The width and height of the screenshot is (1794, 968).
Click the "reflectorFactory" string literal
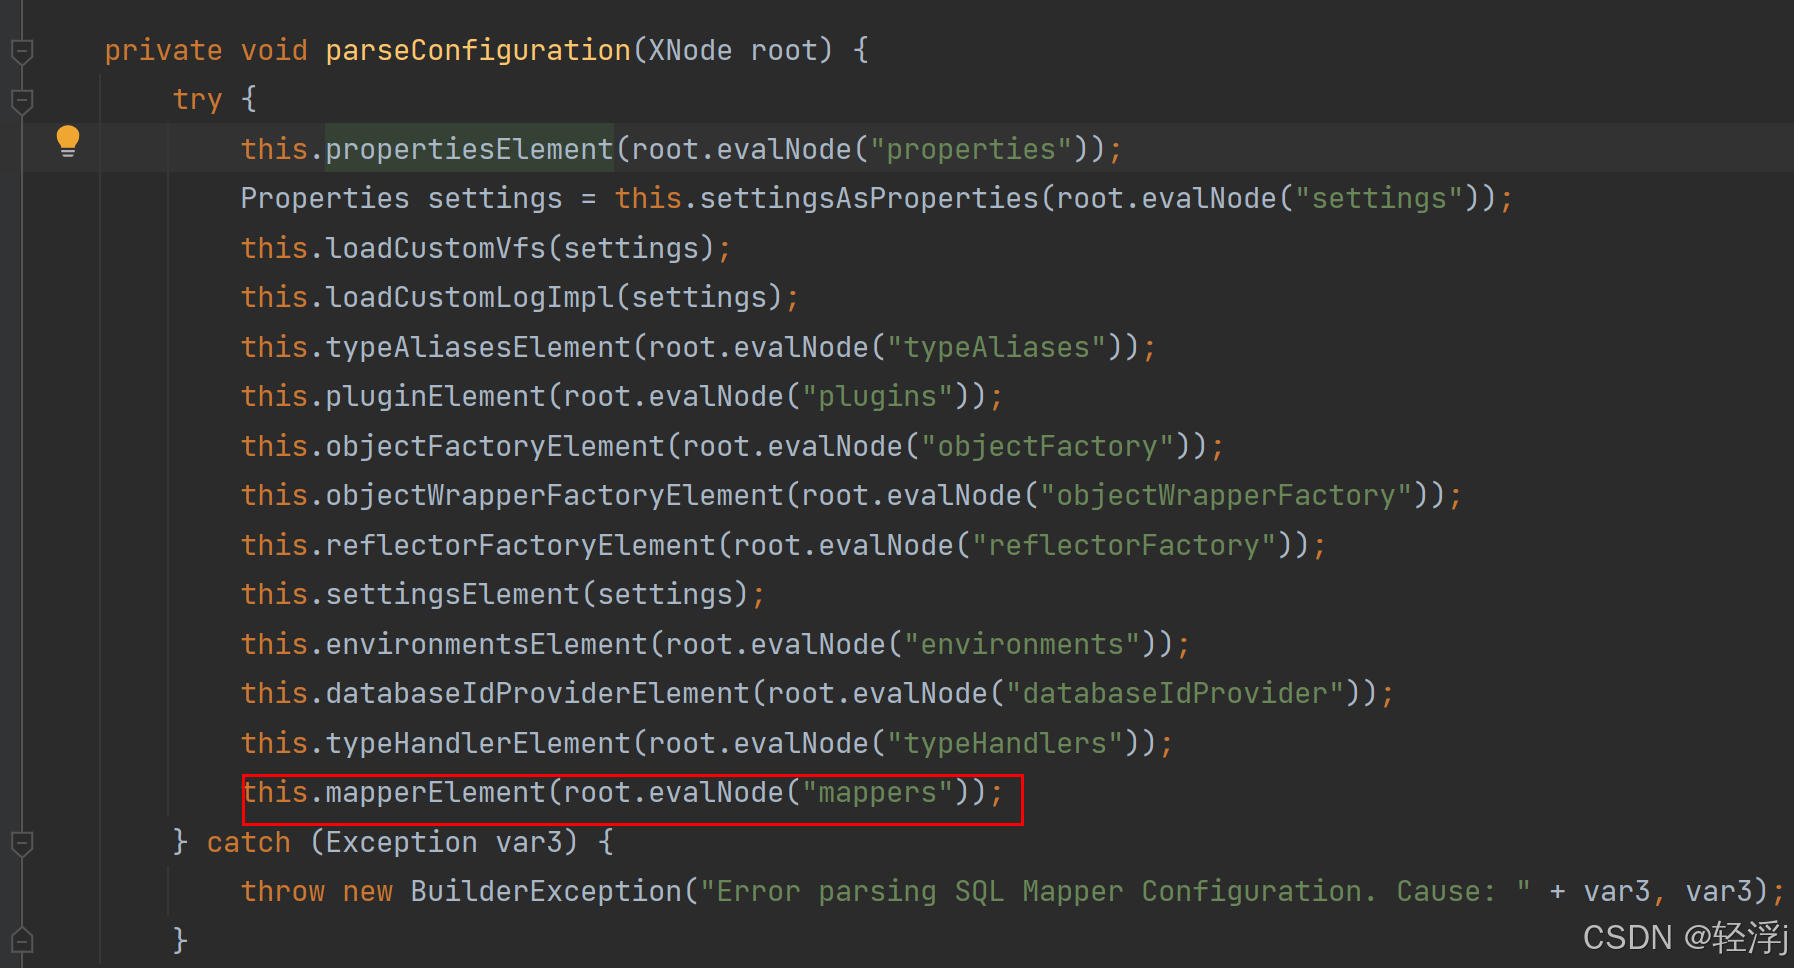click(x=1124, y=545)
